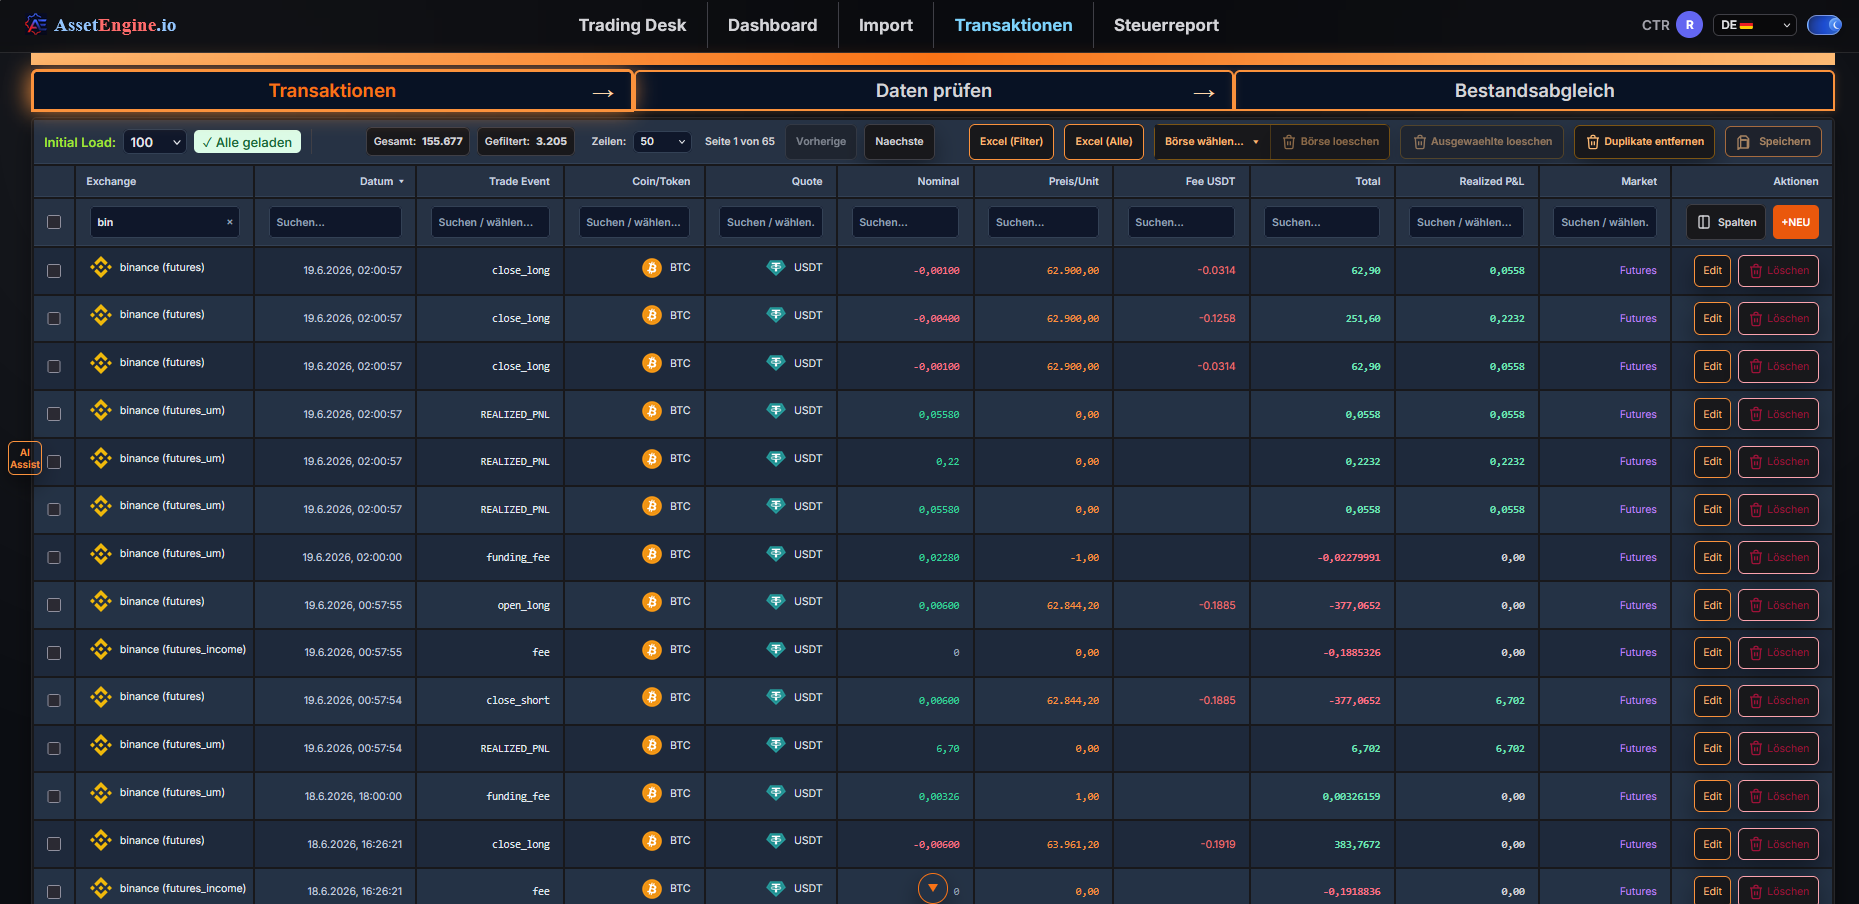Check the 19.6.2026 02:00:00 funding_fee row checkbox
Screen dimensions: 1859x904
pos(54,557)
